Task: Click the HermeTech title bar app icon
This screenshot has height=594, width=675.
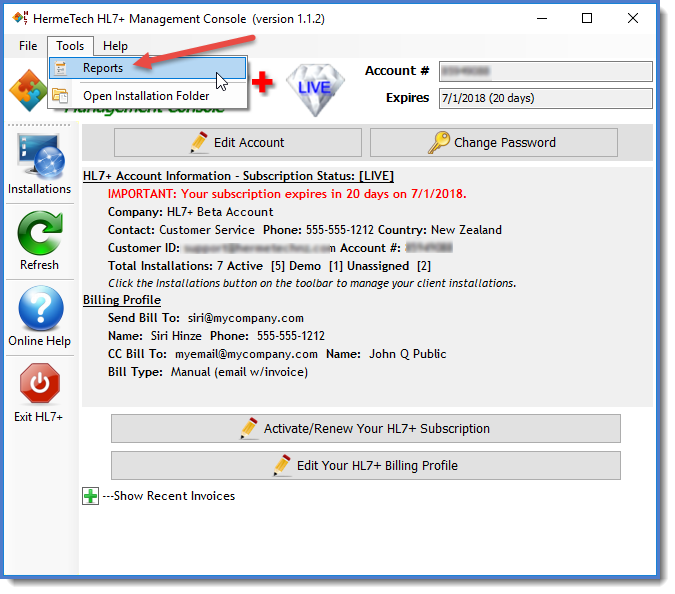Action: click(x=20, y=18)
